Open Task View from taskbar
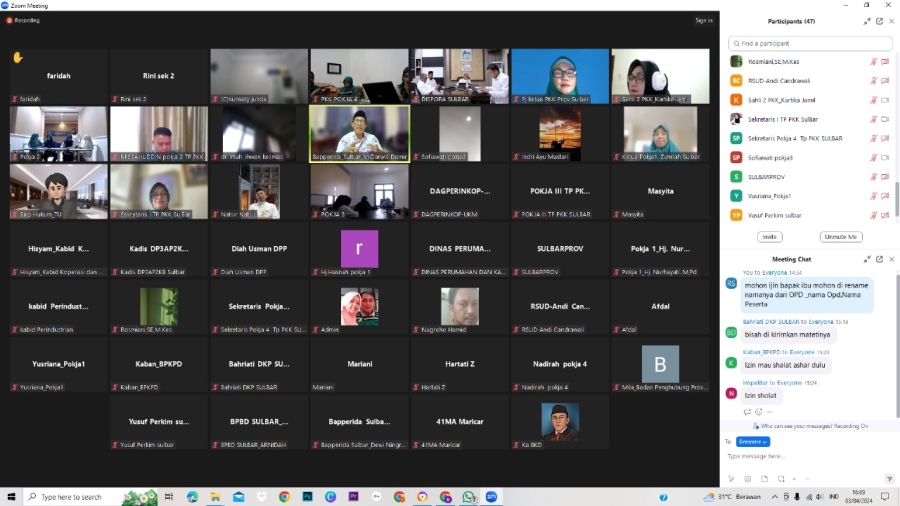Screen dimensions: 900x506 coord(169,497)
